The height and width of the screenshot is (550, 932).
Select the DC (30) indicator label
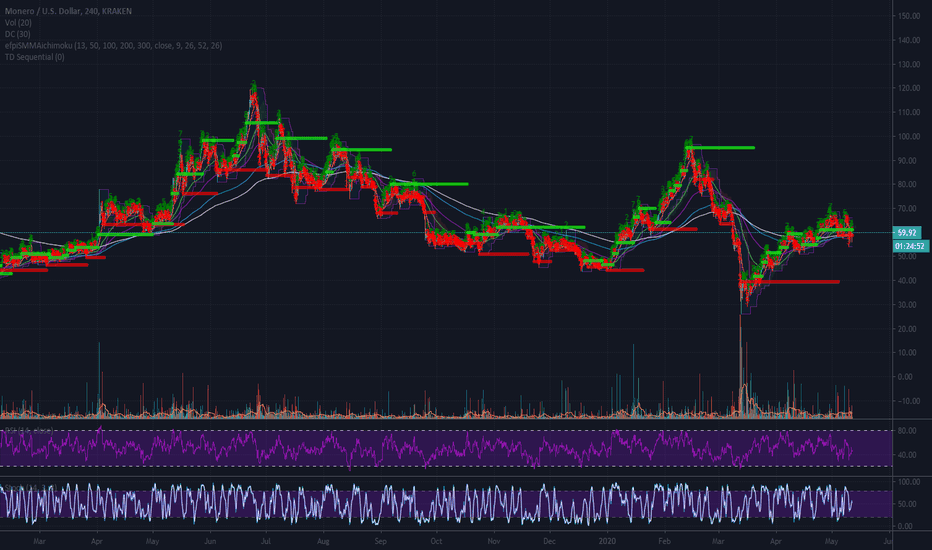click(x=17, y=34)
